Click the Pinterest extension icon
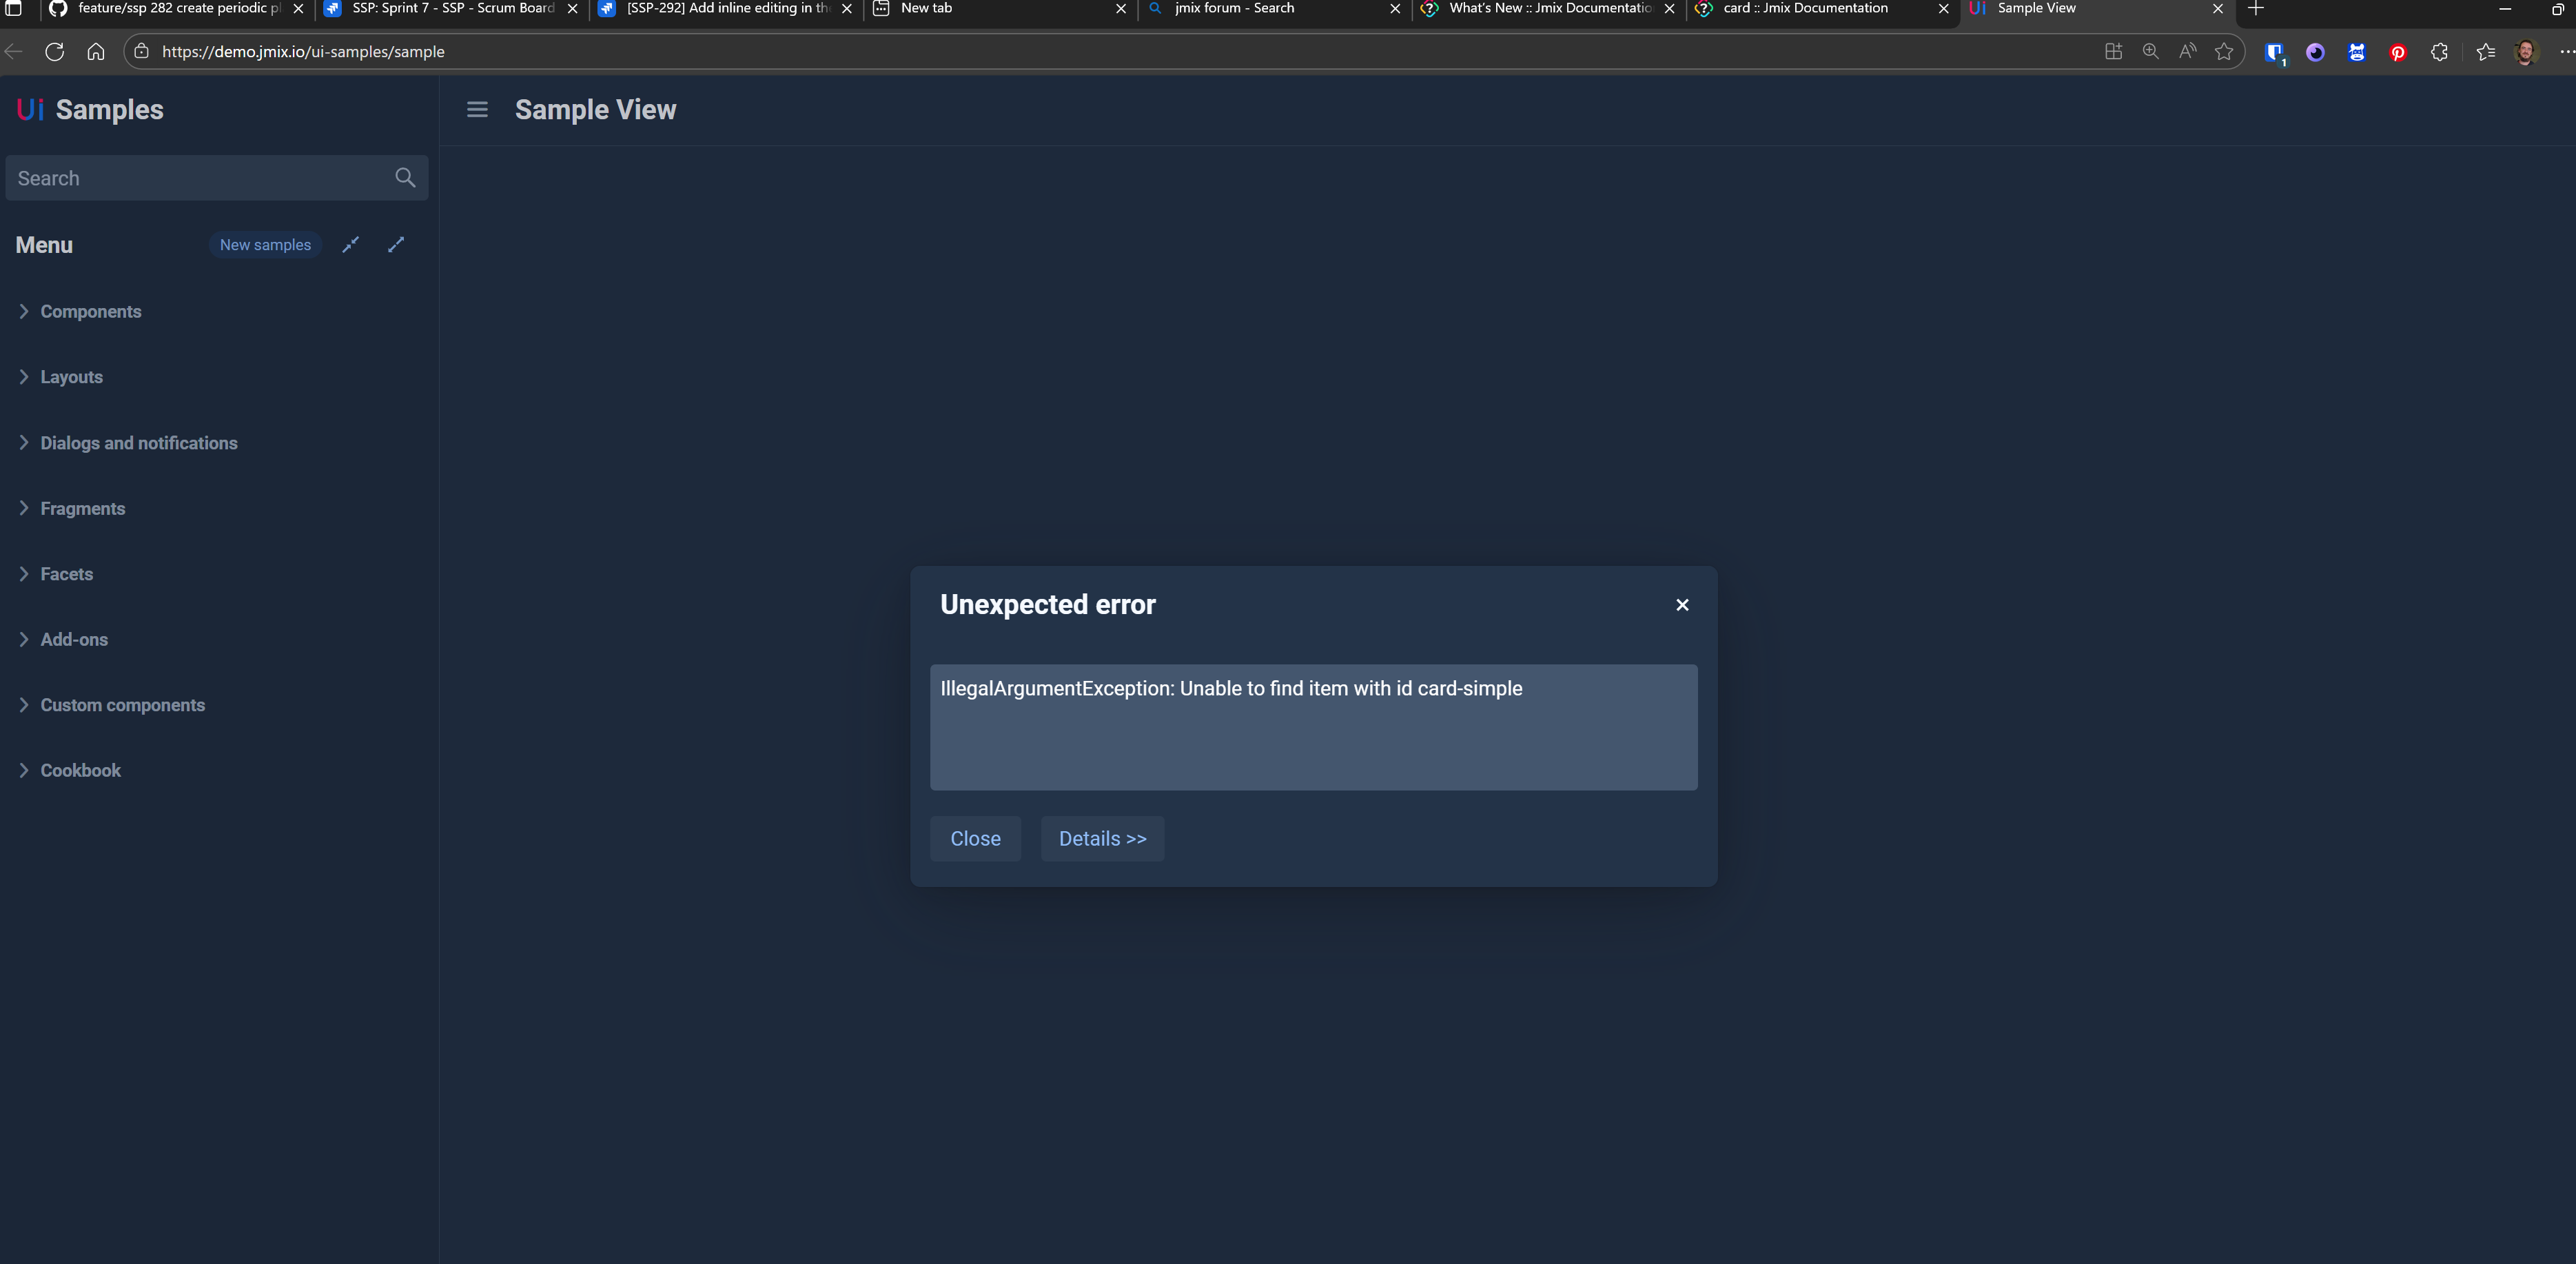The height and width of the screenshot is (1264, 2576). [2398, 52]
